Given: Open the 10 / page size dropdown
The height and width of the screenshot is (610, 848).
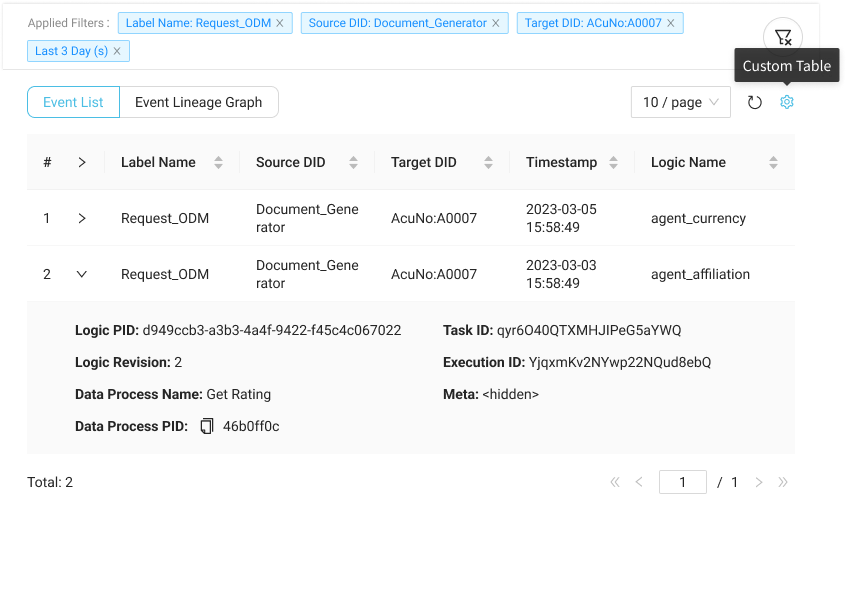Looking at the screenshot, I should (x=680, y=102).
